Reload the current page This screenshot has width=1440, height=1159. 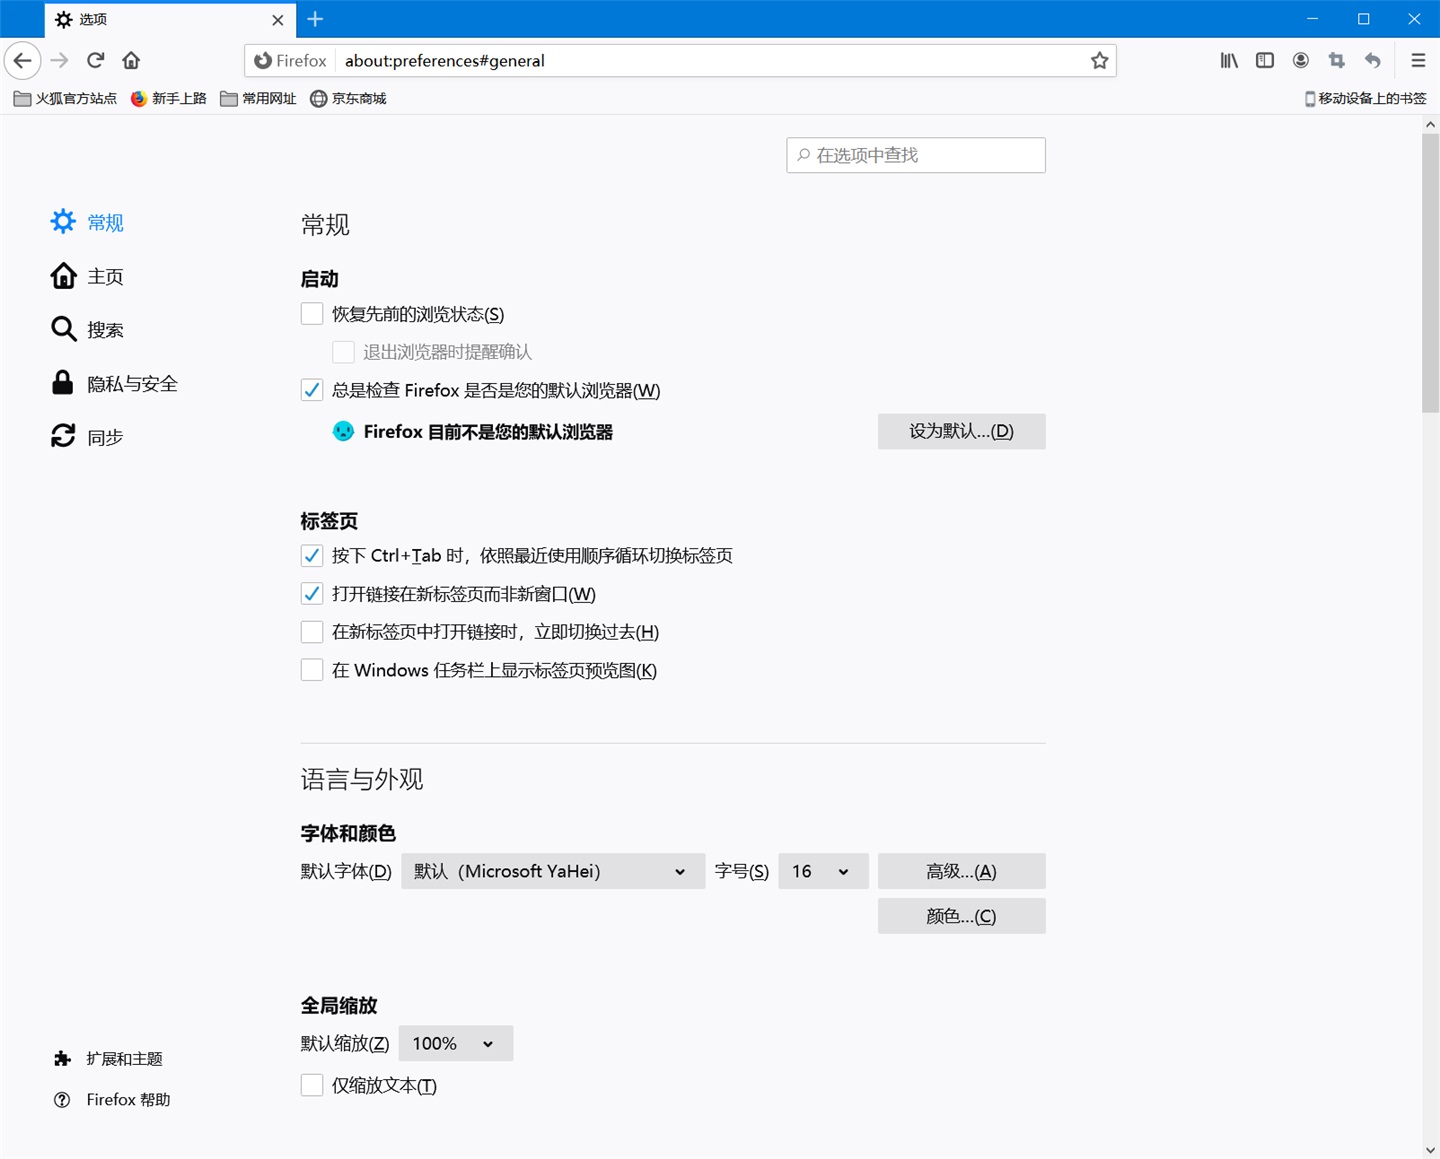pyautogui.click(x=95, y=60)
